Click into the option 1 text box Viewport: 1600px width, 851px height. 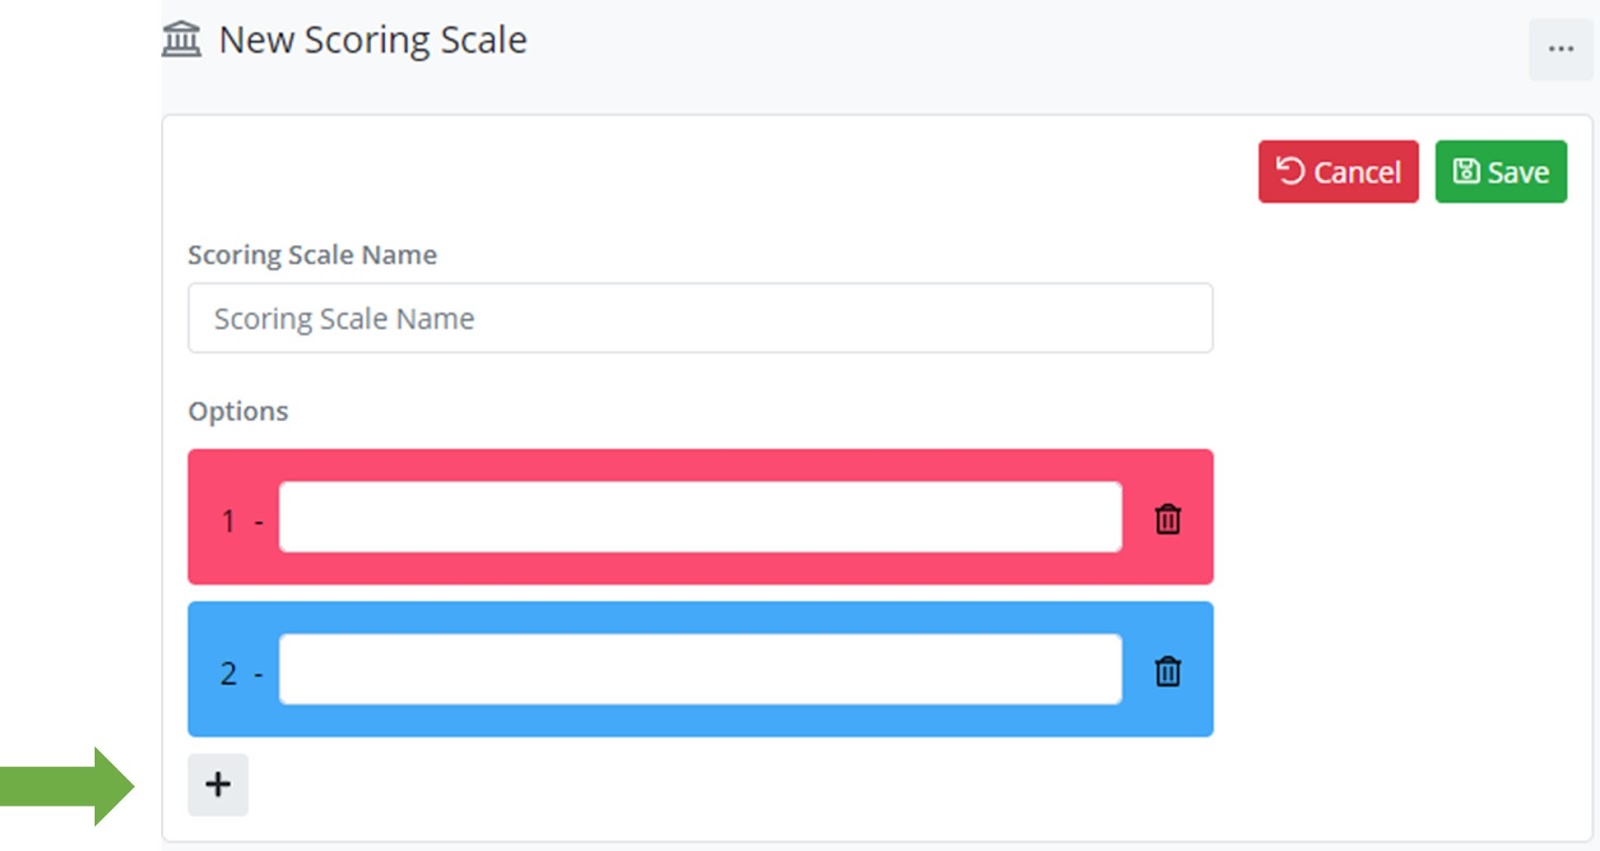700,517
